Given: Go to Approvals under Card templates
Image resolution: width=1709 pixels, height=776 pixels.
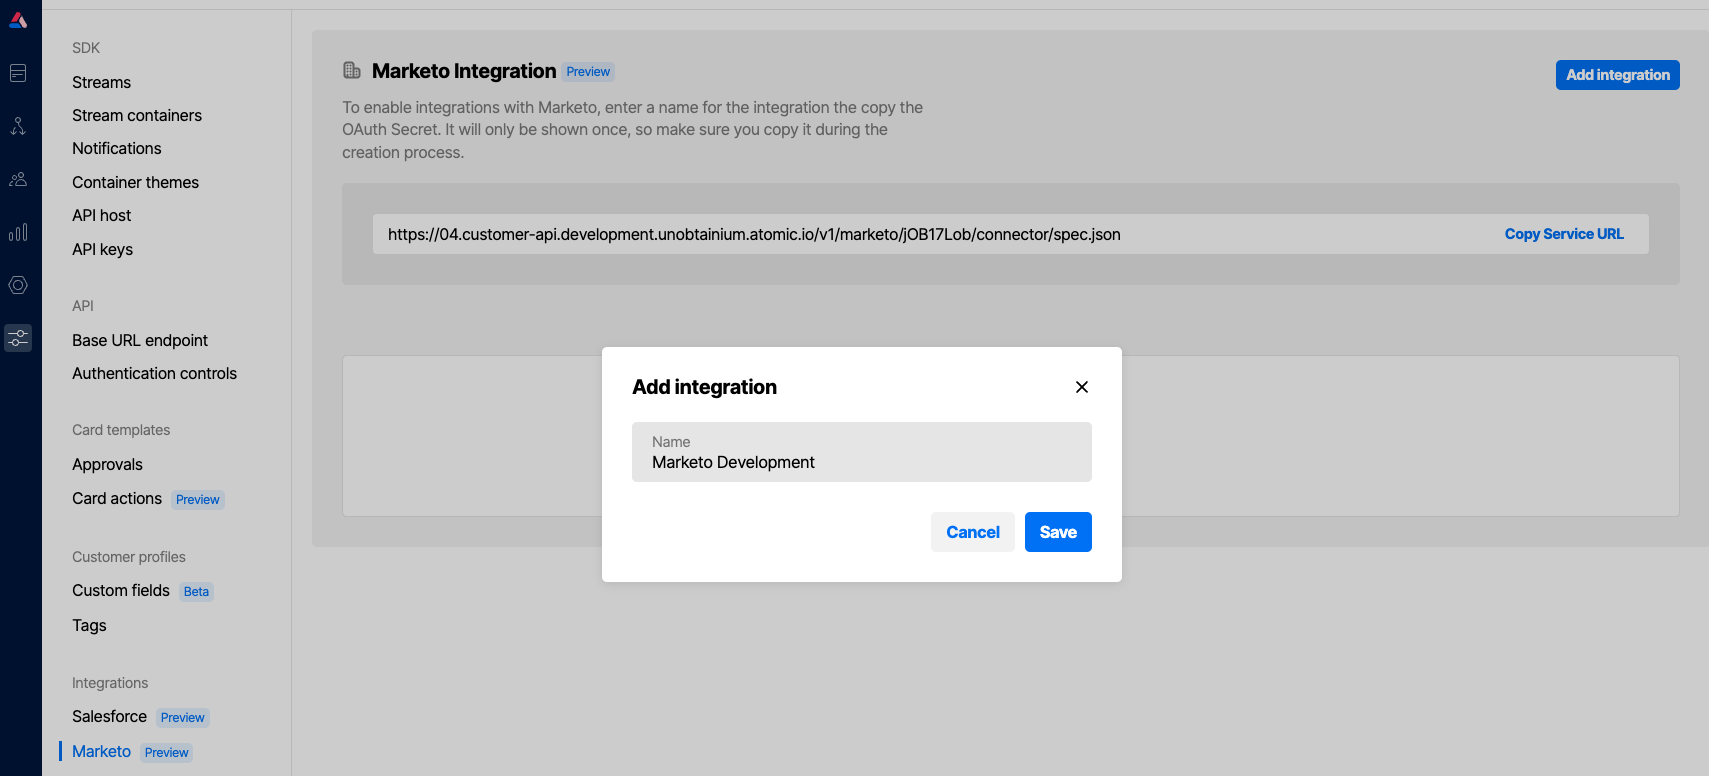Looking at the screenshot, I should point(107,464).
